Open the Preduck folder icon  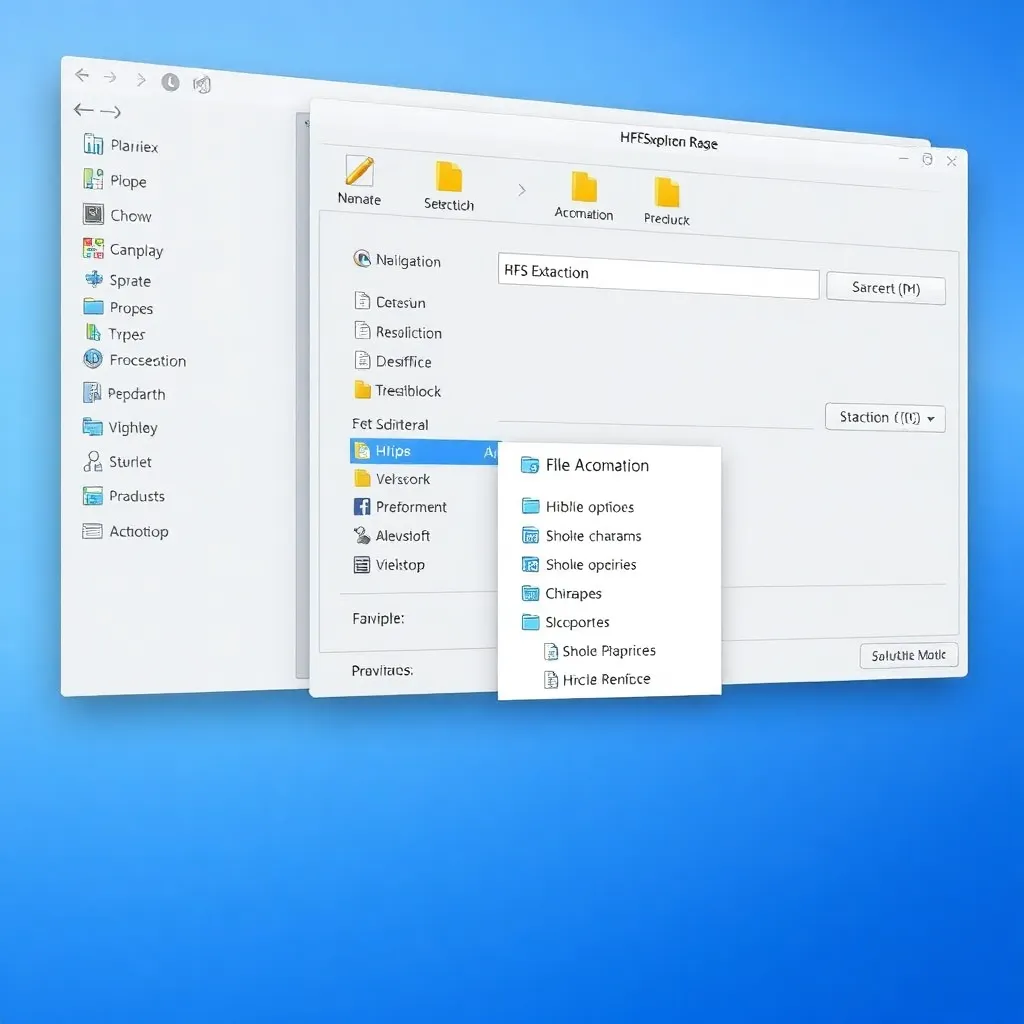point(667,192)
